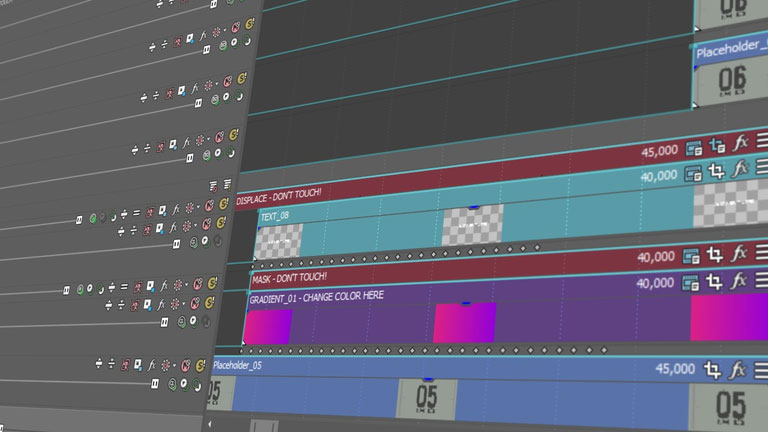The height and width of the screenshot is (432, 768).
Task: Open Track Motion in Placeholder_05 track header
Action: pos(138,364)
